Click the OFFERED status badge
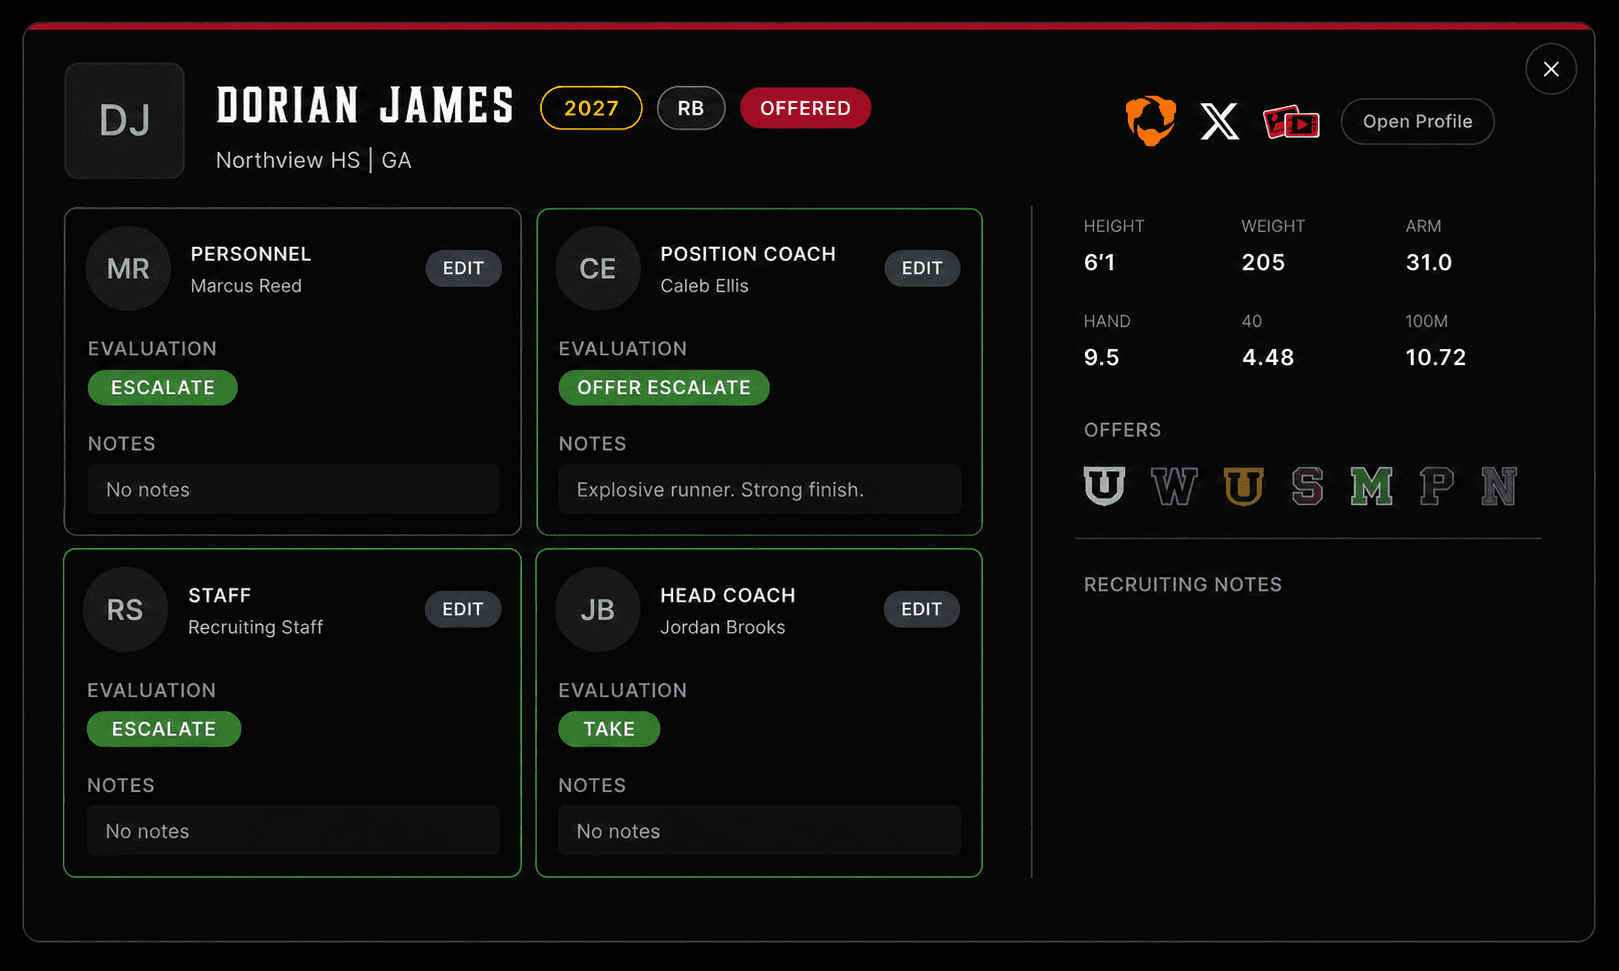 point(805,108)
